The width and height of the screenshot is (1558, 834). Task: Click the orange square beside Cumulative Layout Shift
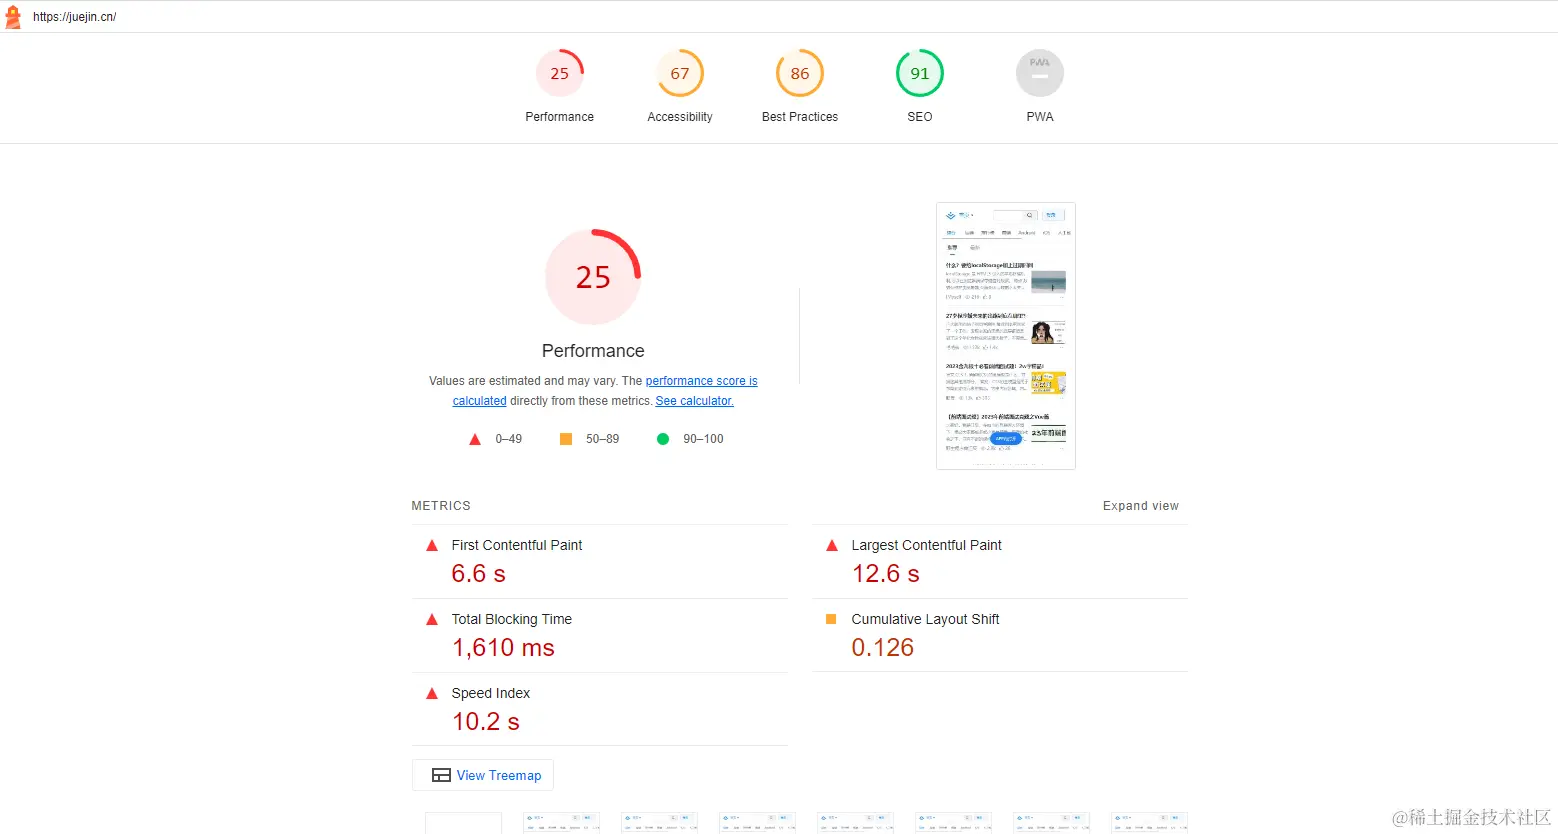[x=831, y=619]
